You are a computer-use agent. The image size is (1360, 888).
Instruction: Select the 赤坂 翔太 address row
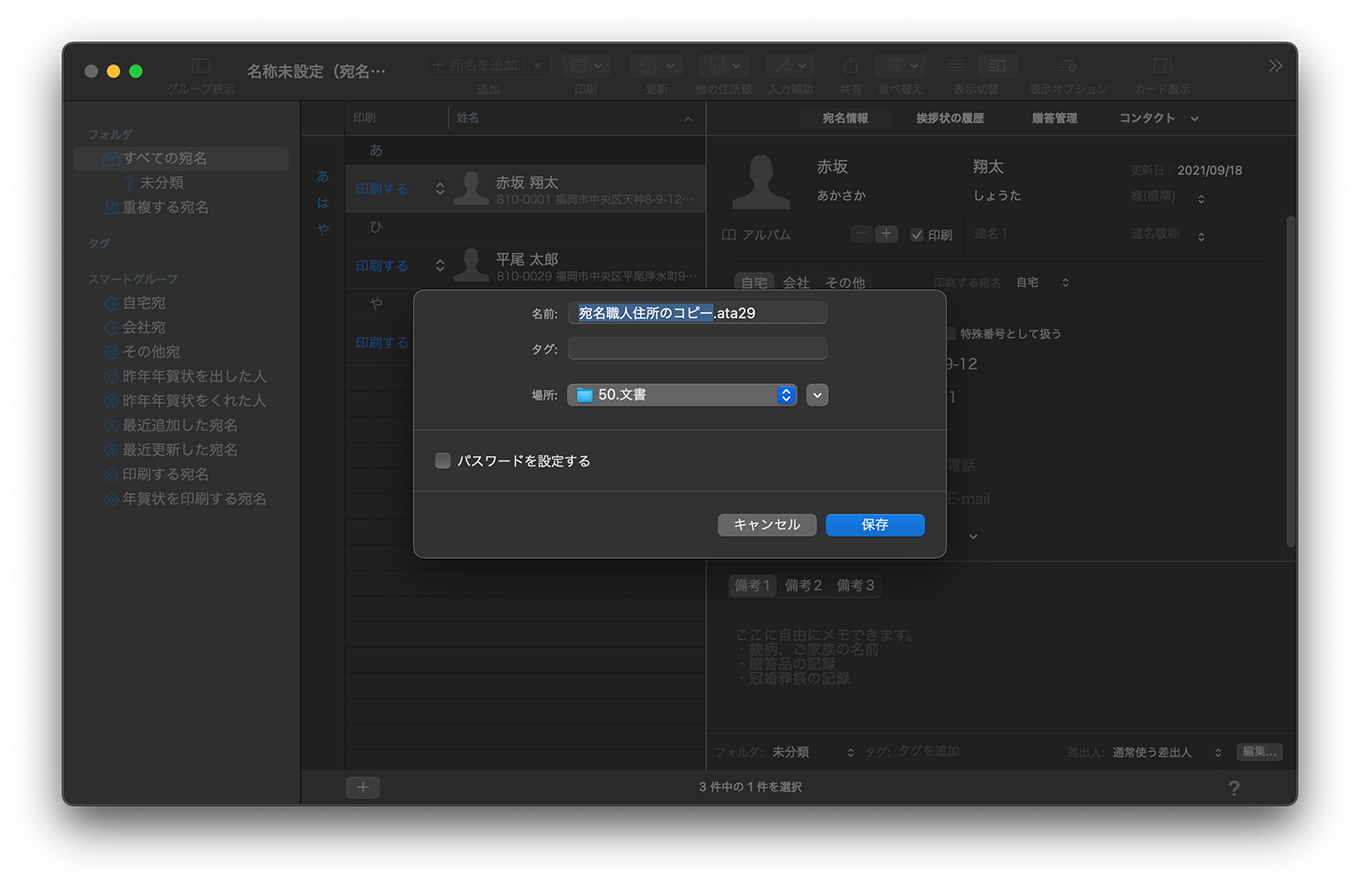point(525,189)
